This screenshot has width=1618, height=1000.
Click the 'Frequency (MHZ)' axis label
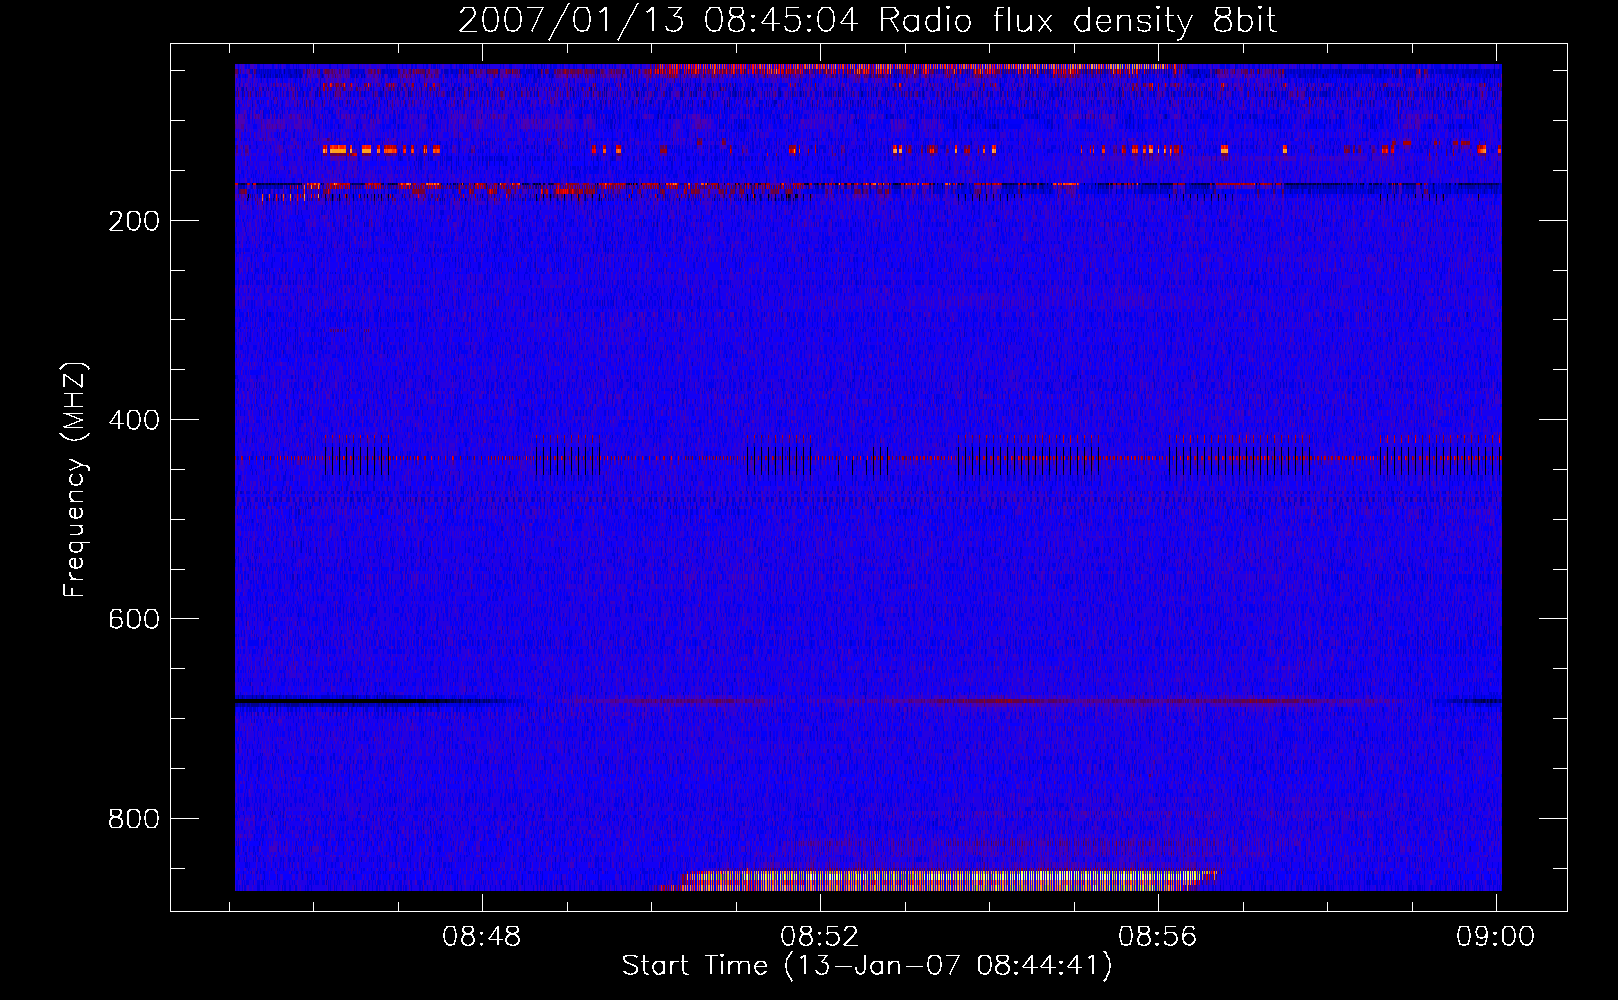point(75,480)
